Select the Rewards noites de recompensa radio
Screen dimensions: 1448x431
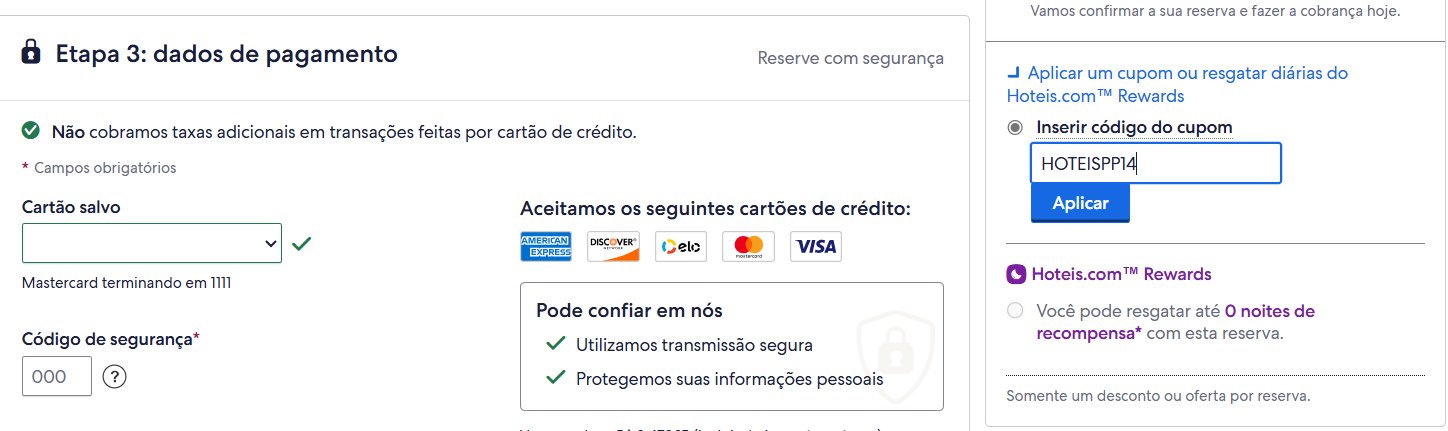point(1016,311)
